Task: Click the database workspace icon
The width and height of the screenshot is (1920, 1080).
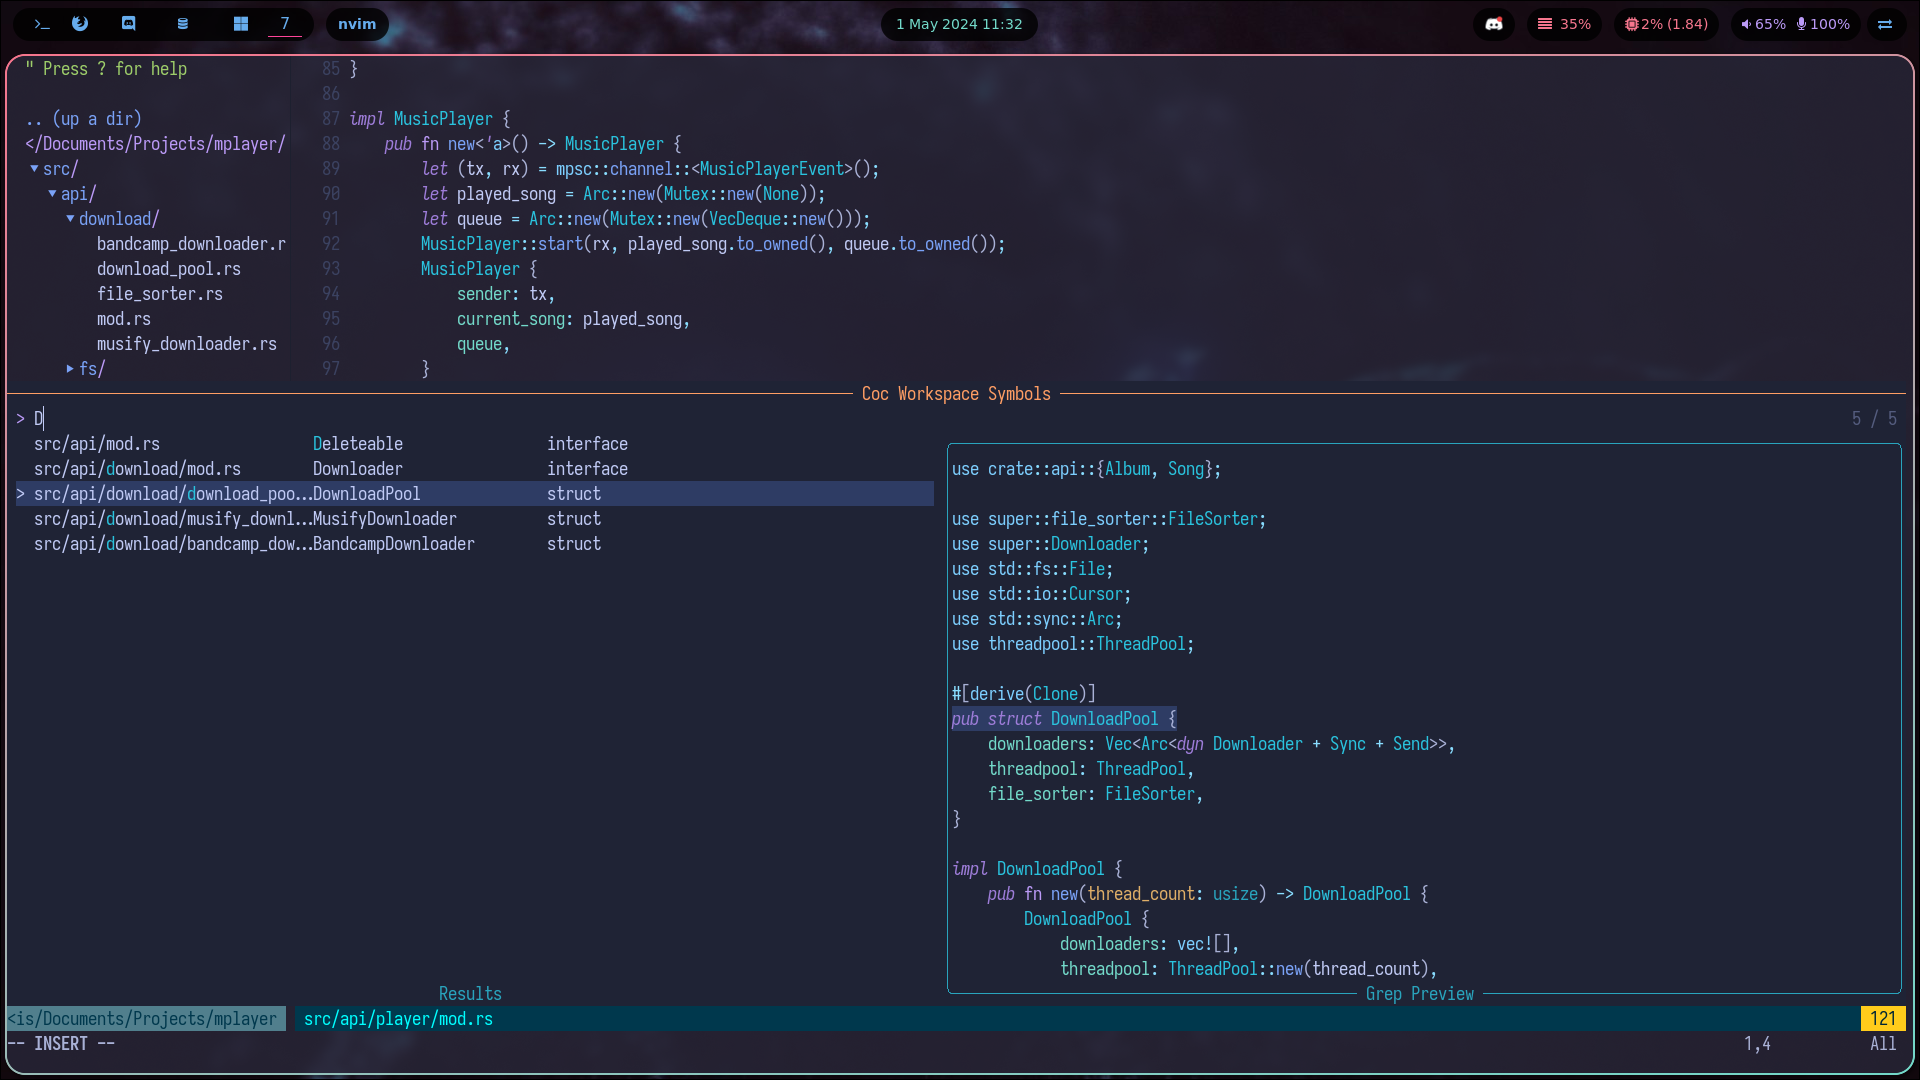Action: 182,24
